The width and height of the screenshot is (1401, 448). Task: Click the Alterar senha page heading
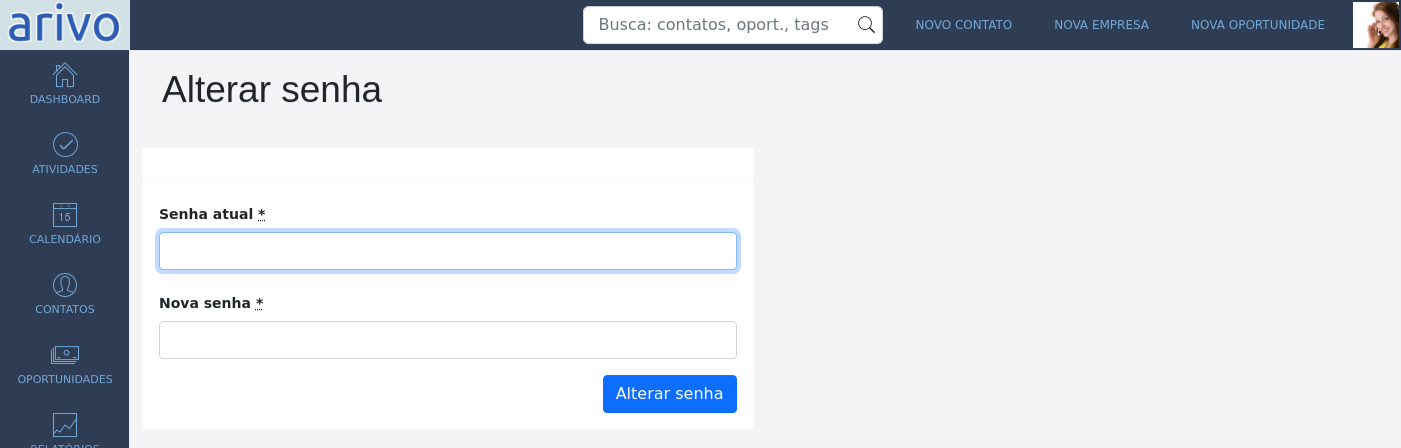[272, 90]
